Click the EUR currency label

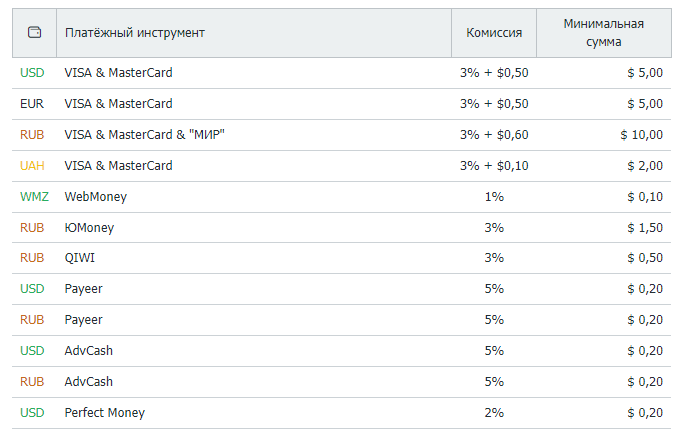tap(32, 104)
